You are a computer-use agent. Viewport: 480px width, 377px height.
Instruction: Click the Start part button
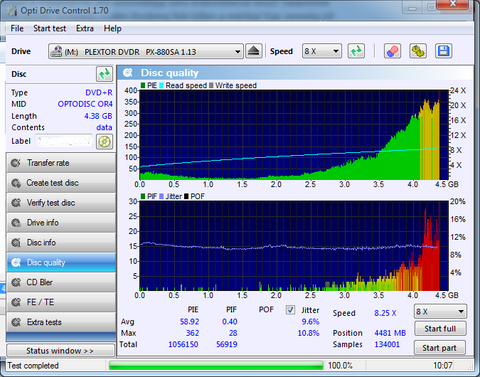(x=439, y=348)
